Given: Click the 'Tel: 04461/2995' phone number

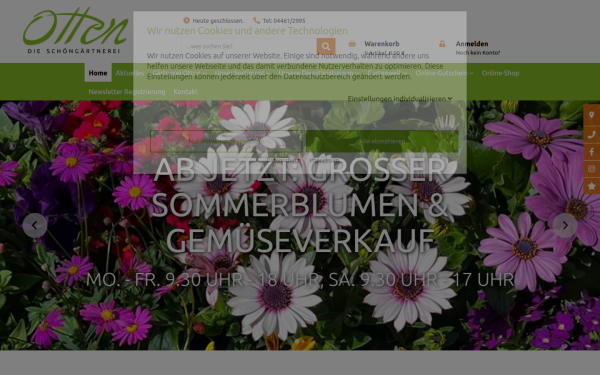Looking at the screenshot, I should click(x=284, y=21).
